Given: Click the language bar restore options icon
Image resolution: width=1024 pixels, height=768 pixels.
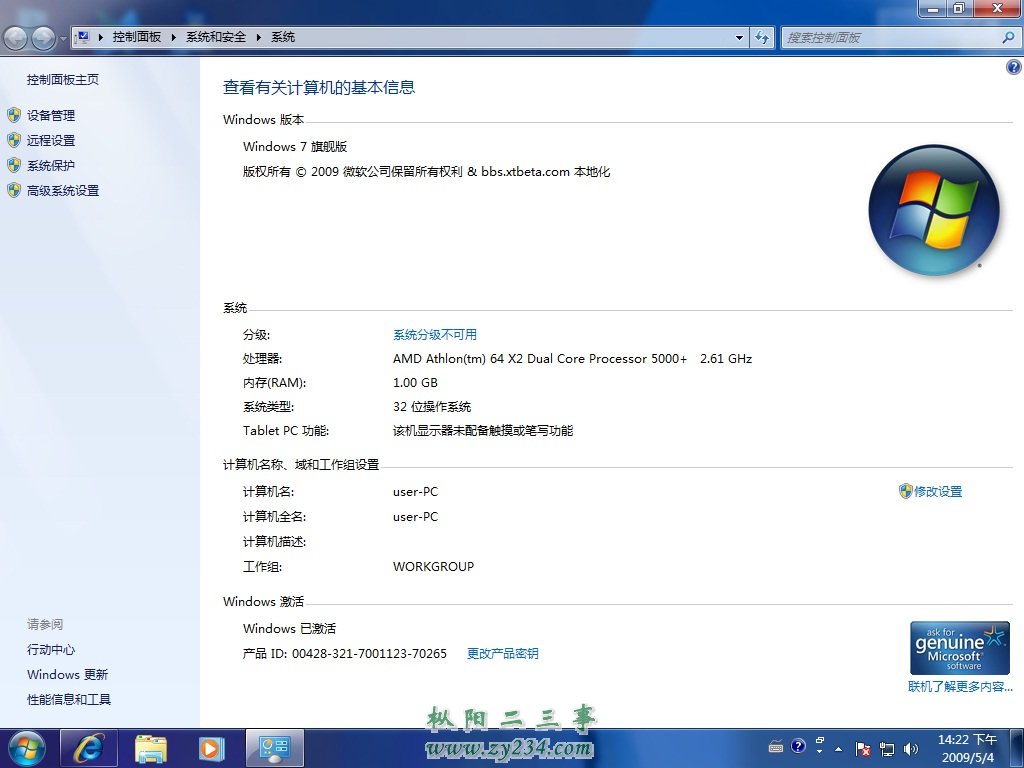Looking at the screenshot, I should click(820, 741).
